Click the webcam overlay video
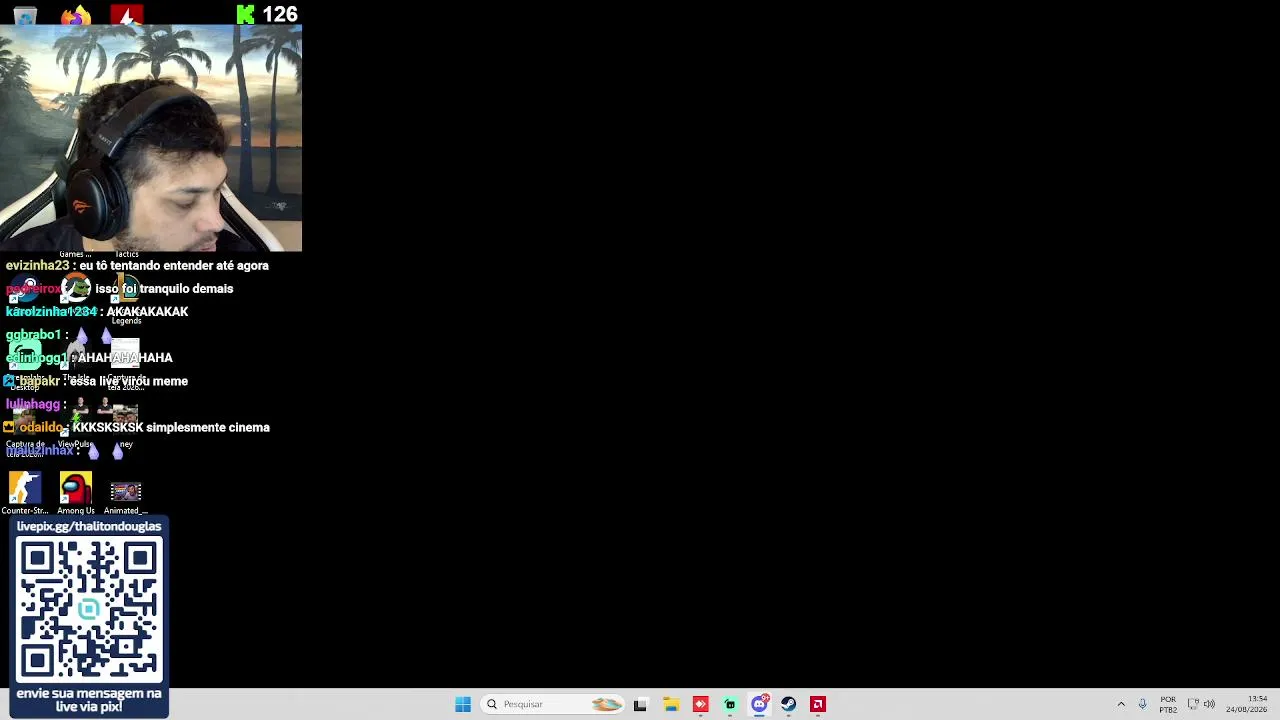This screenshot has height=720, width=1280. click(x=151, y=137)
